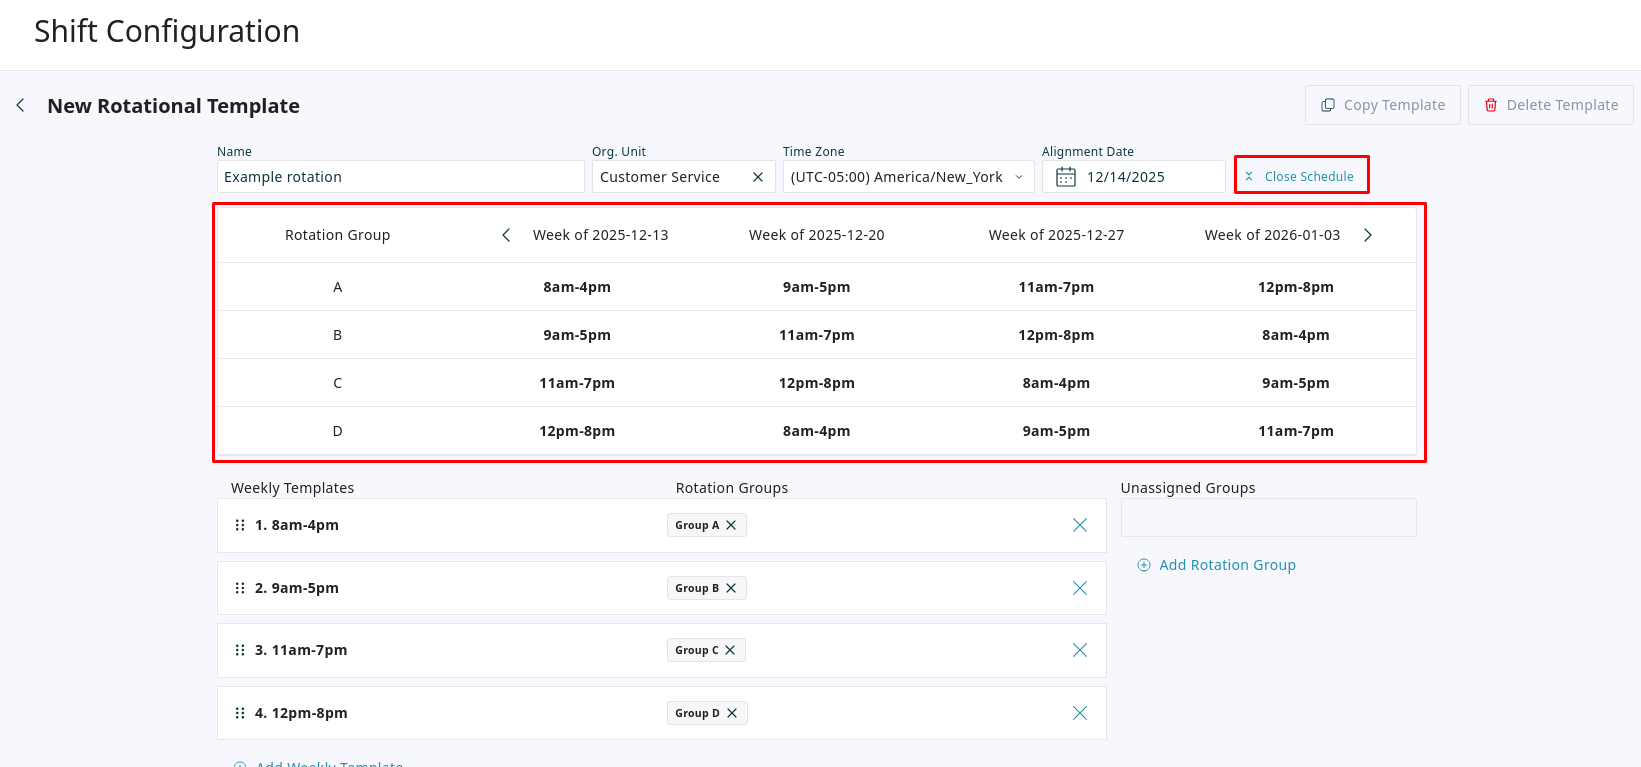Show next weeks in schedule
This screenshot has height=767, width=1641.
pos(1368,235)
